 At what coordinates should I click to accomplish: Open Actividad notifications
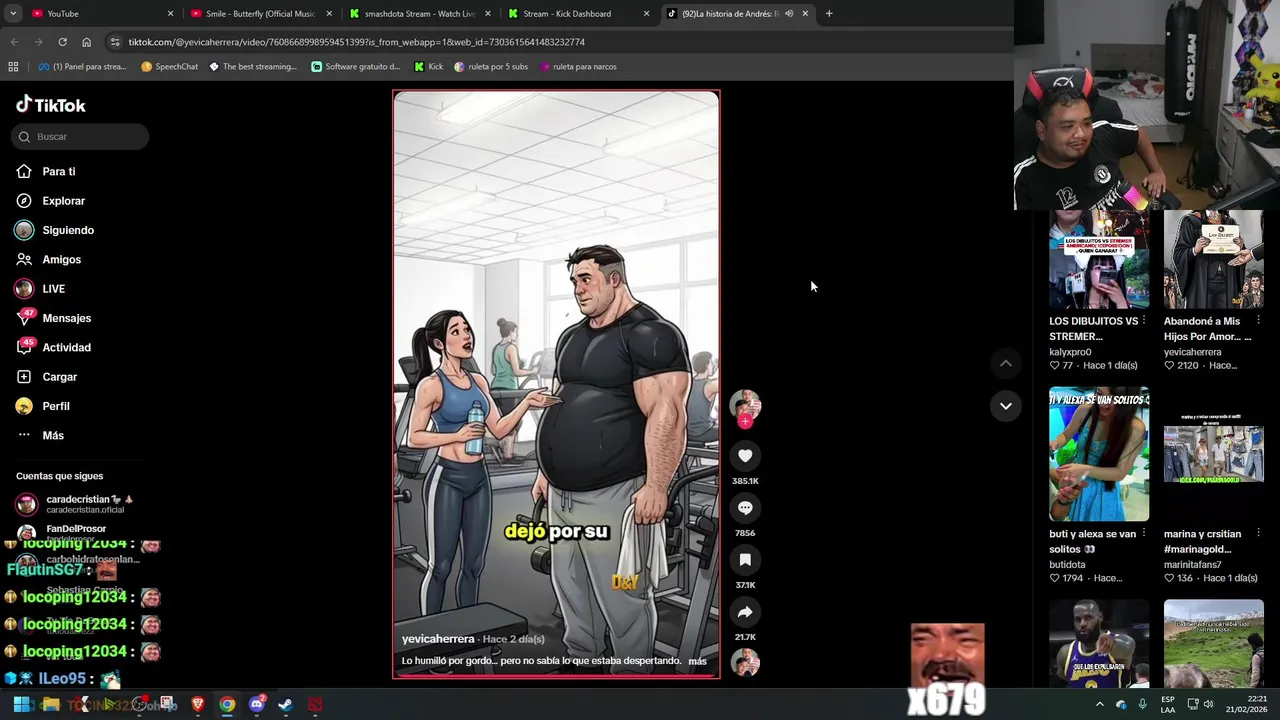[x=54, y=348]
